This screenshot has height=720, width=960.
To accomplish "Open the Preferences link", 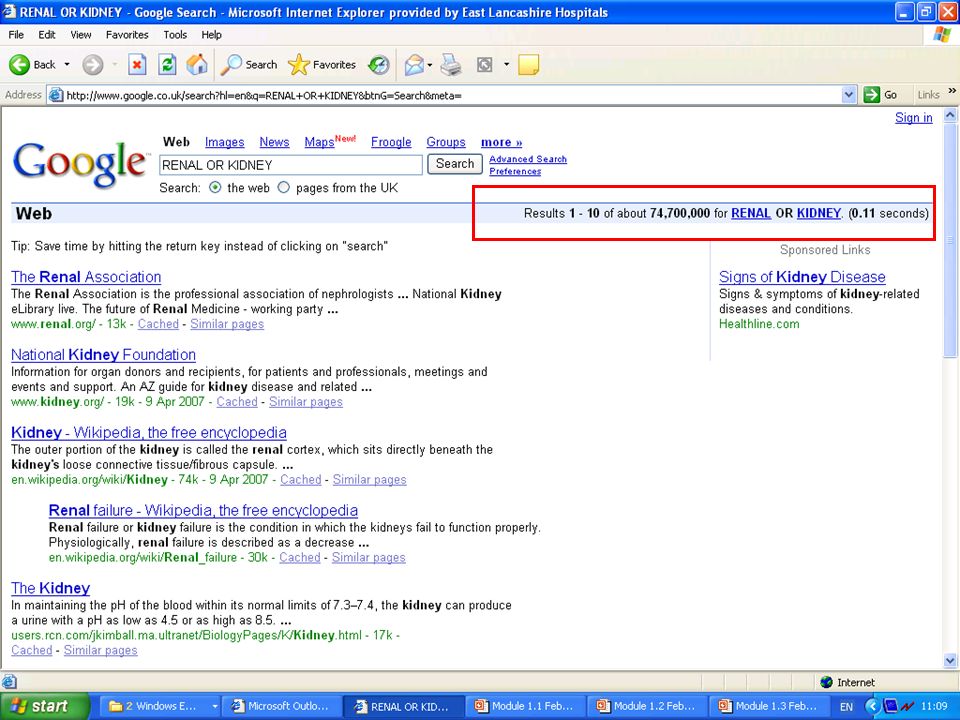I will pos(515,171).
